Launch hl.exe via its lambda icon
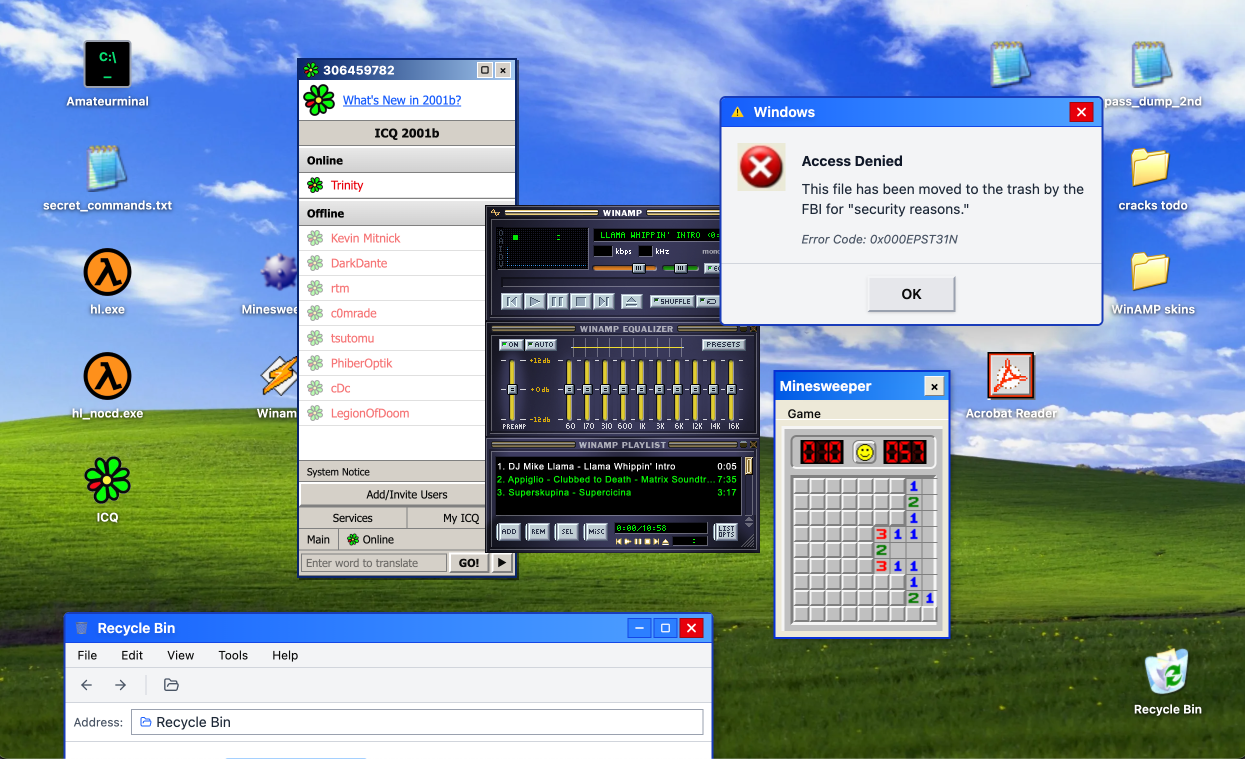The height and width of the screenshot is (759, 1245). [107, 271]
